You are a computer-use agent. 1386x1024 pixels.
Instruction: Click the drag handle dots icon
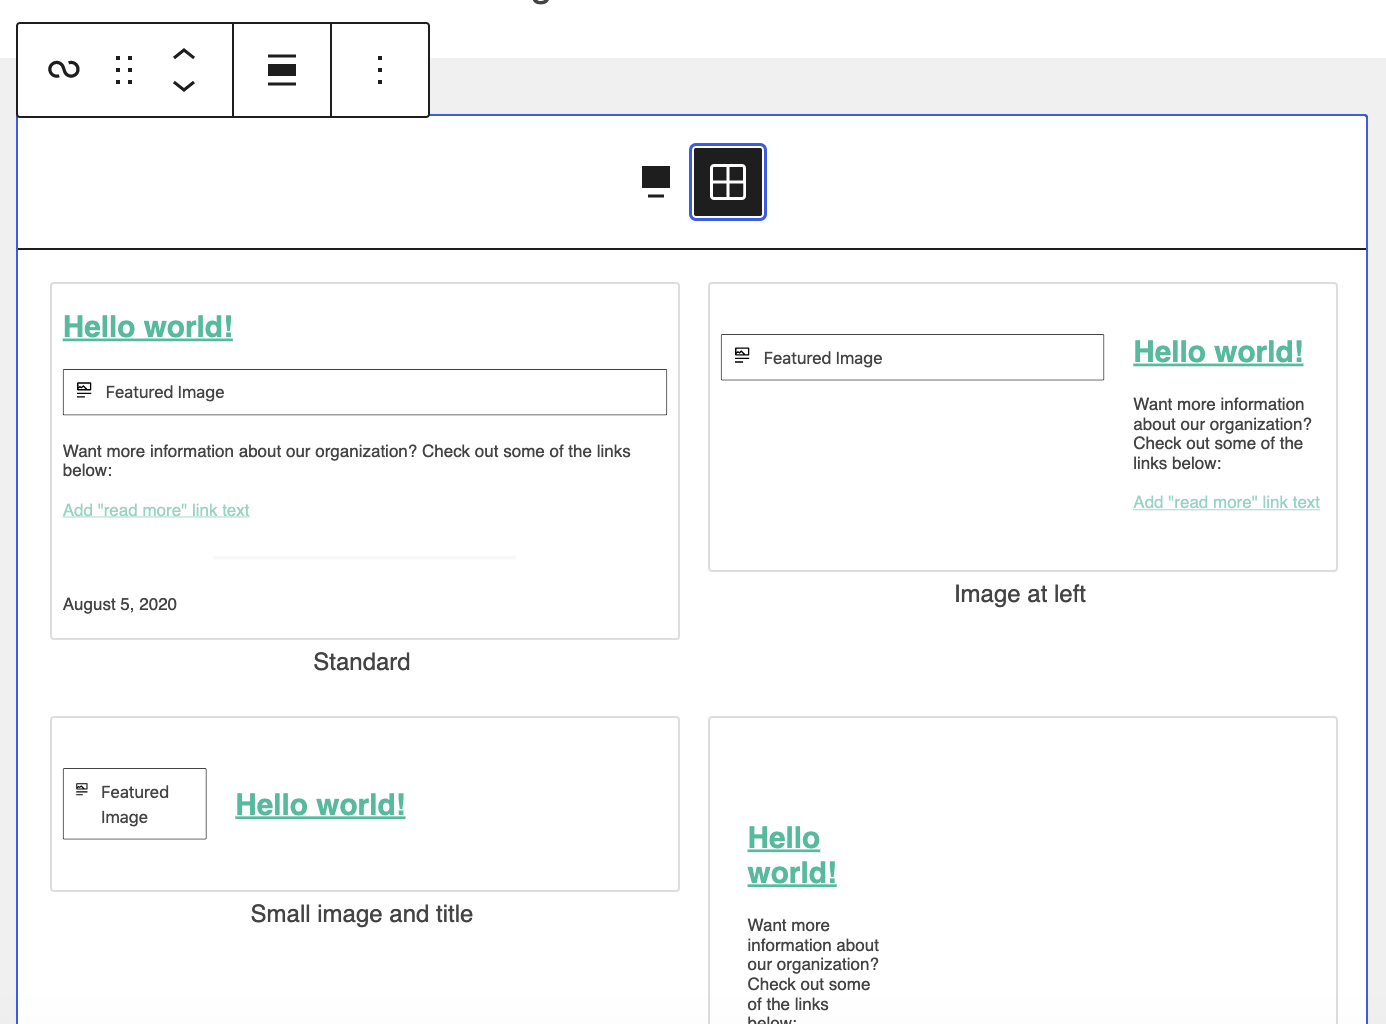pos(124,70)
